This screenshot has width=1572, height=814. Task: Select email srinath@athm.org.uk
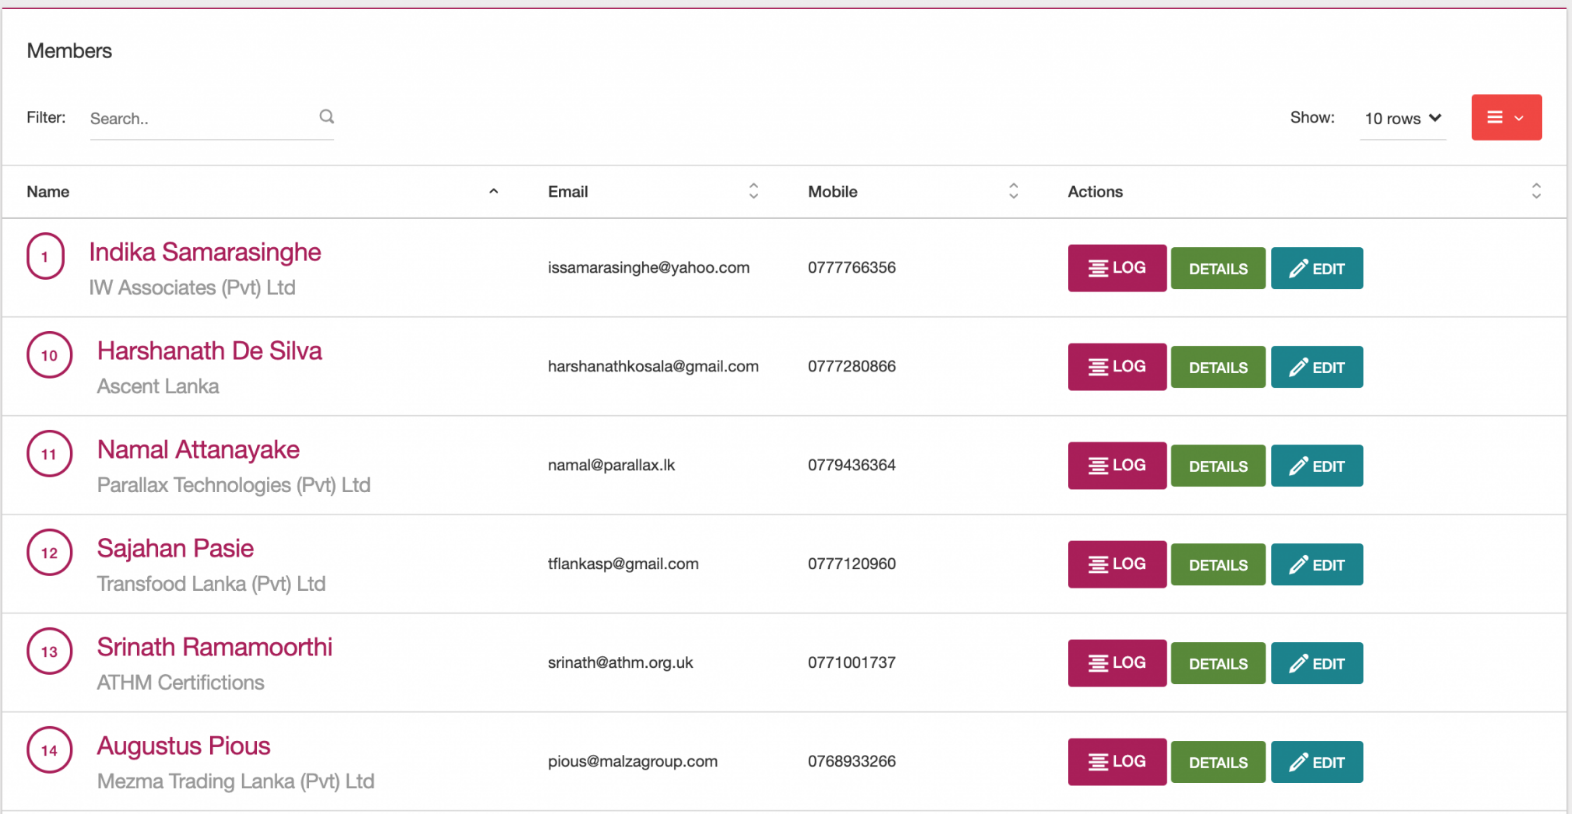[x=620, y=663]
